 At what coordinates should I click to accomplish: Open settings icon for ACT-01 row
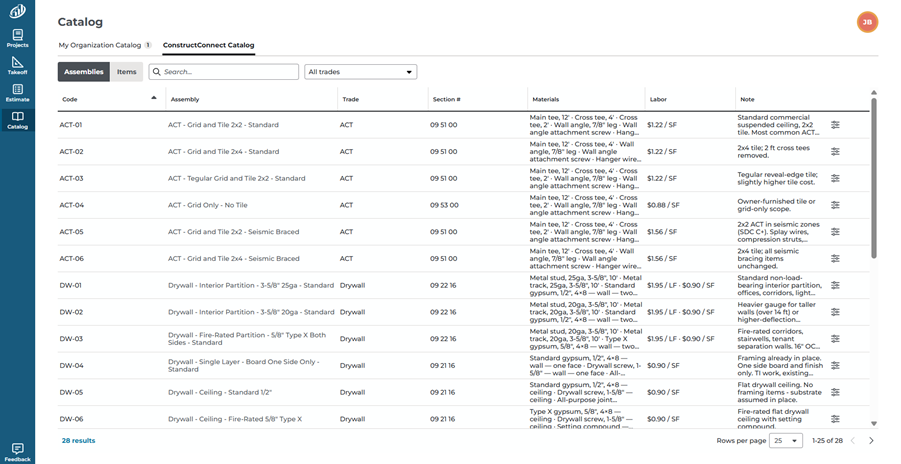[835, 125]
